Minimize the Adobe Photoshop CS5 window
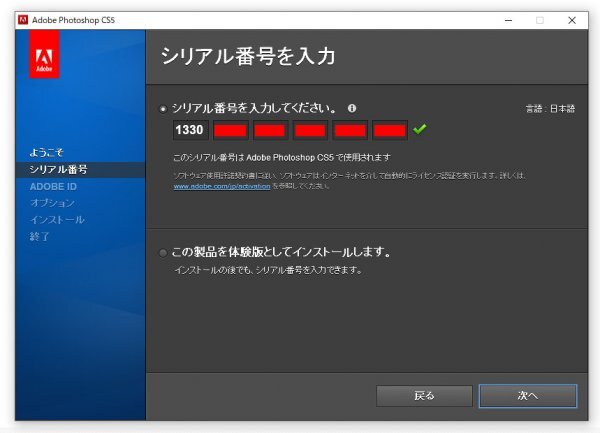Viewport: 600px width, 433px height. pos(509,20)
